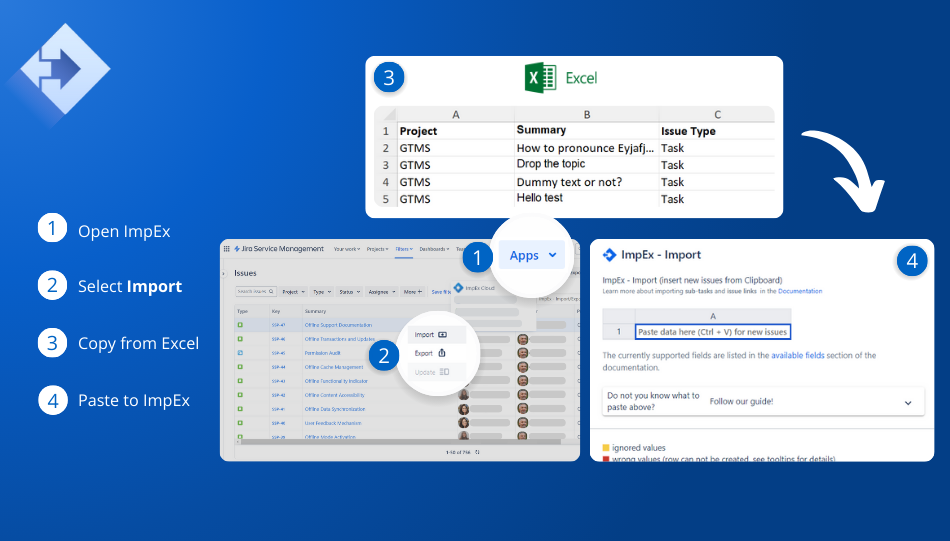The height and width of the screenshot is (541, 950).
Task: Click the Excel logo icon
Action: point(540,78)
